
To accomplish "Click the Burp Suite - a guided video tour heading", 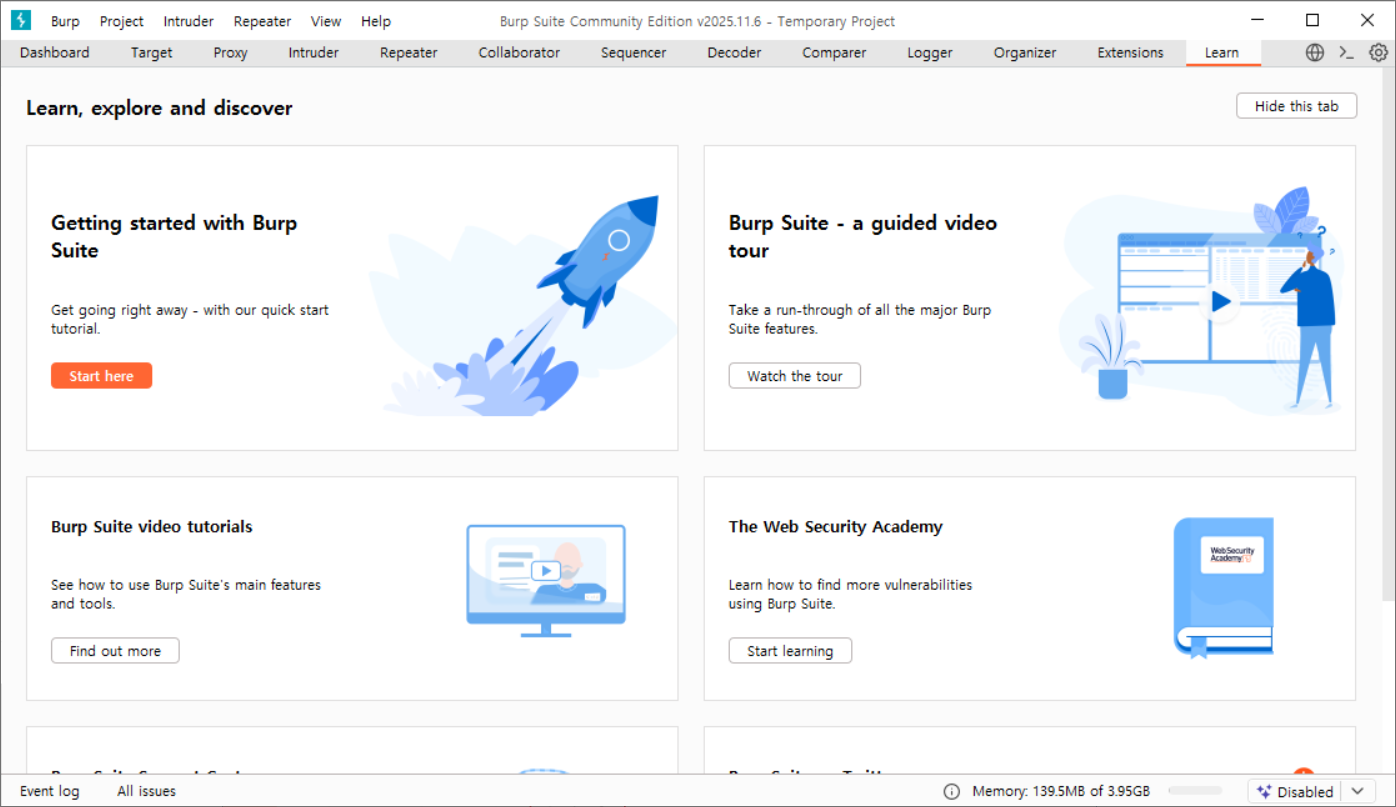I will pos(863,237).
